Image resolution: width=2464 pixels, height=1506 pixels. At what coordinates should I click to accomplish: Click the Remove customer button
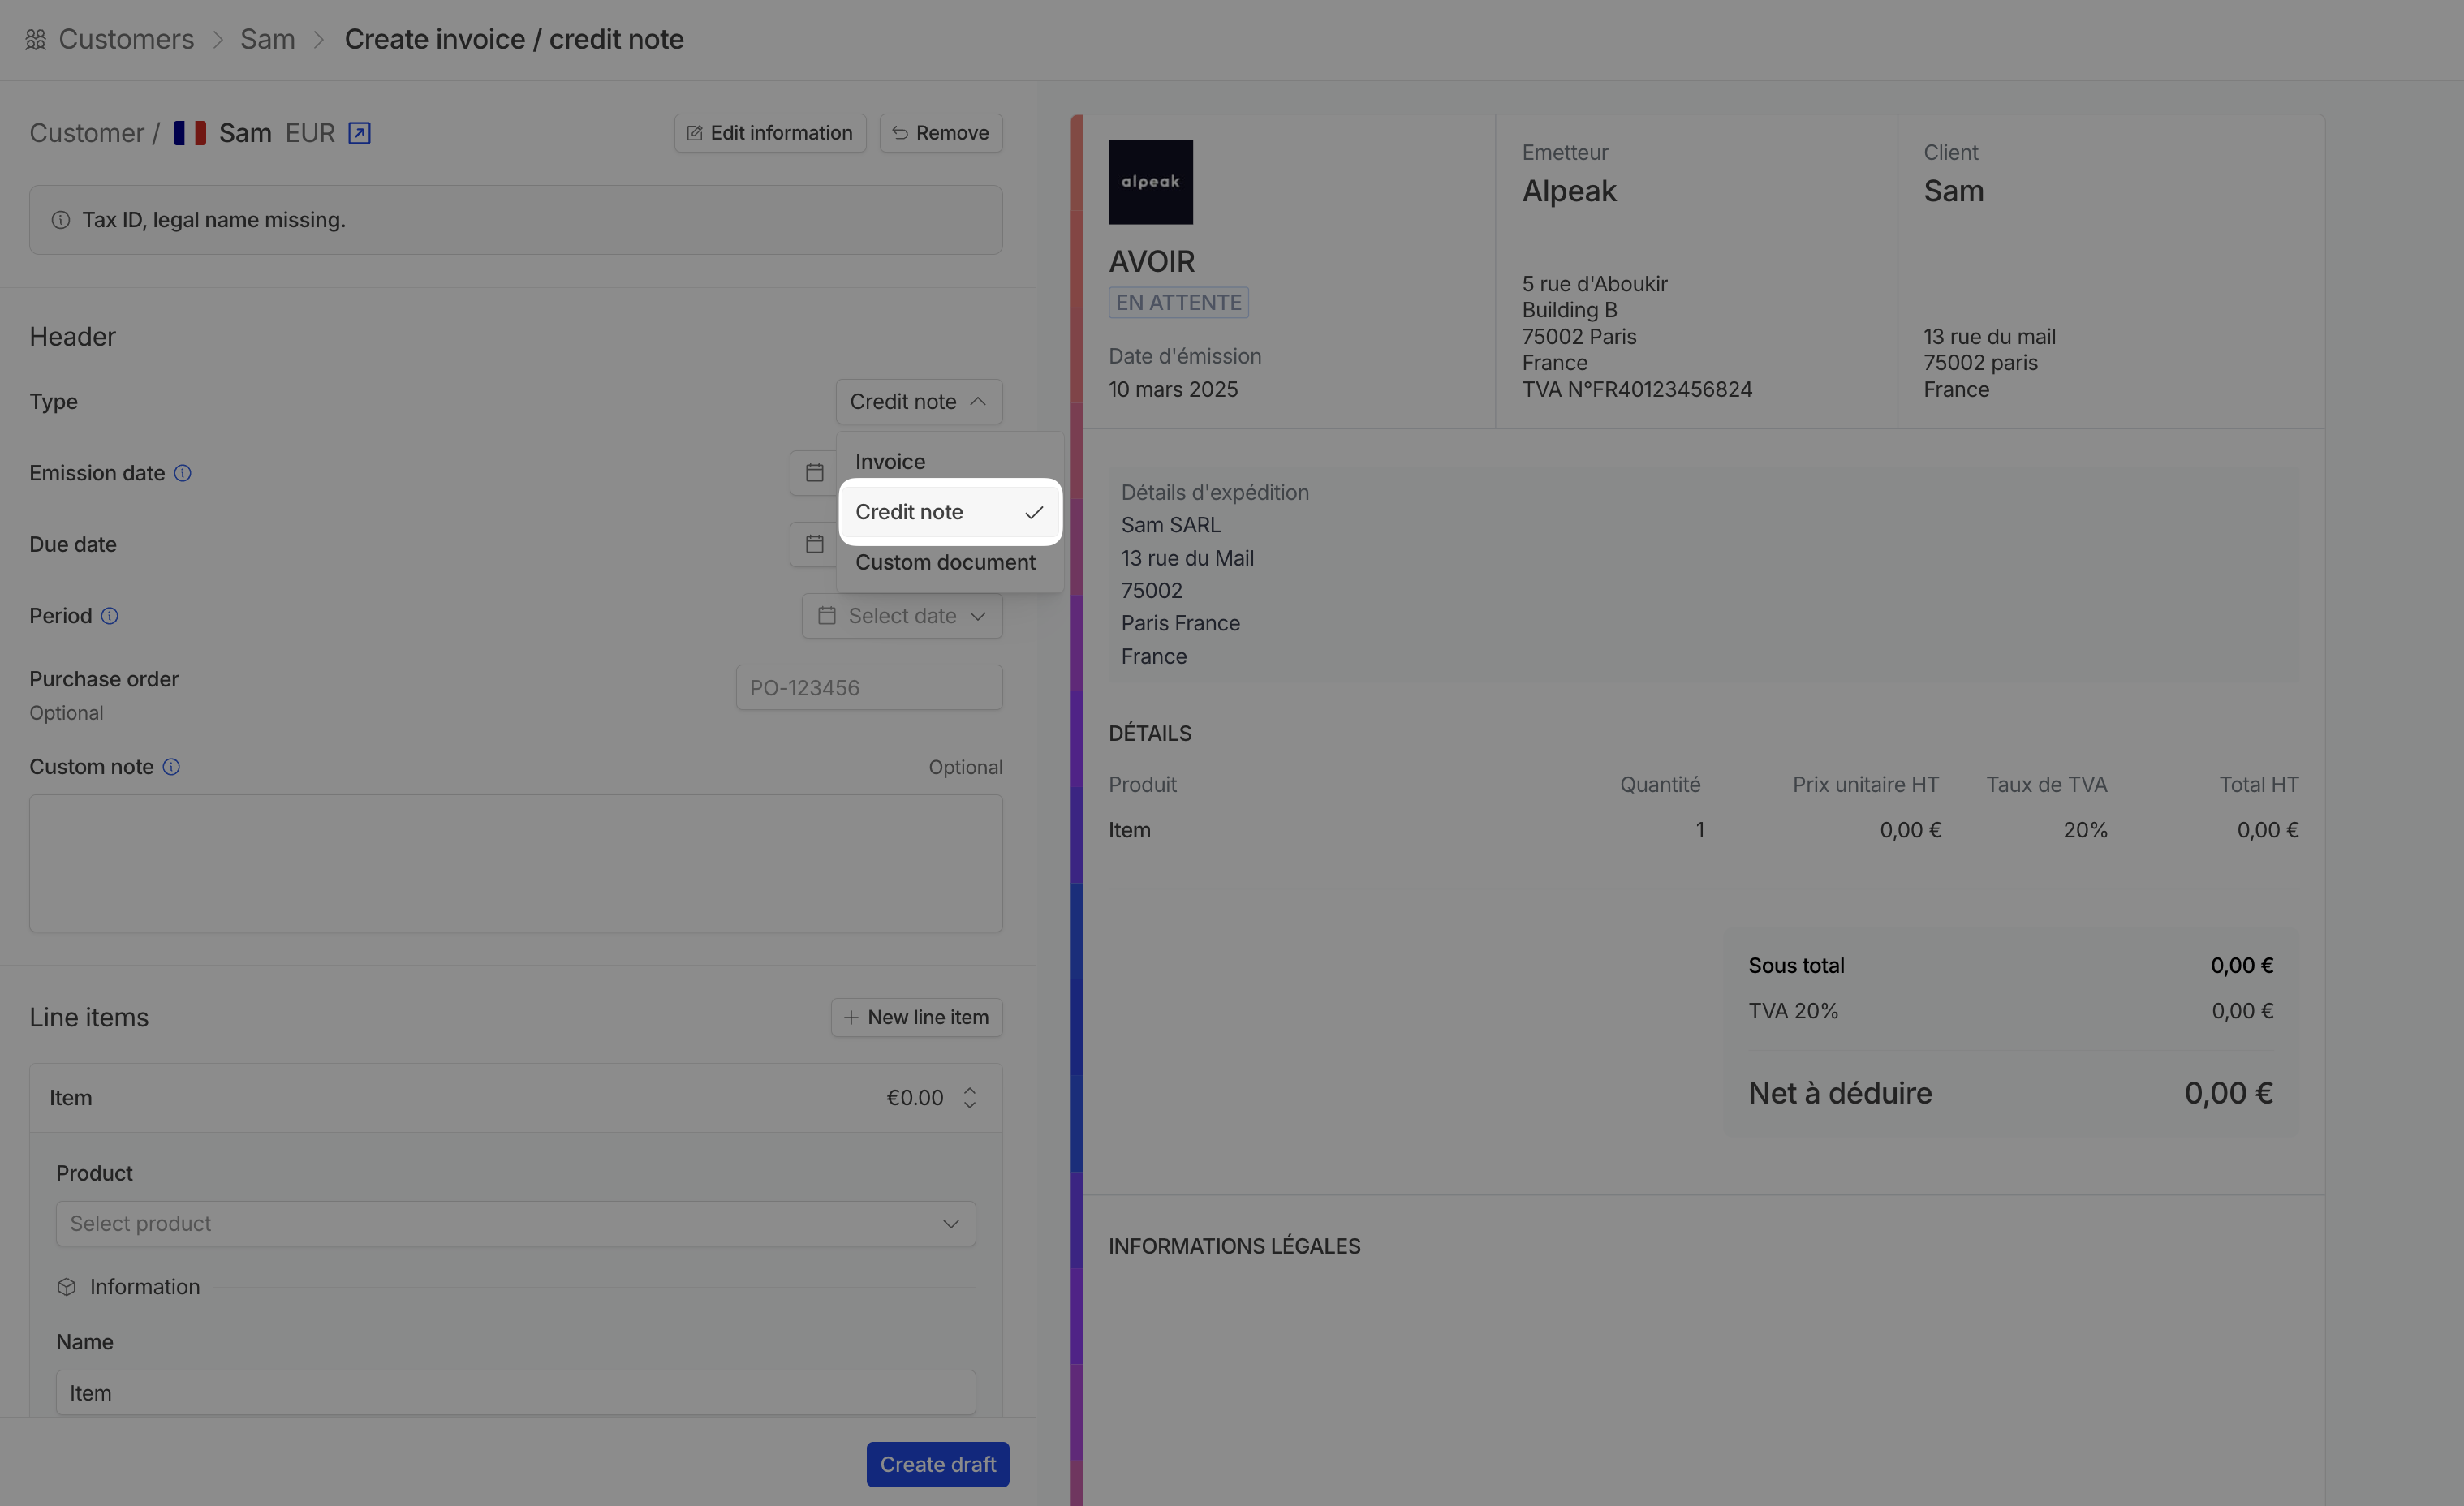pyautogui.click(x=940, y=133)
